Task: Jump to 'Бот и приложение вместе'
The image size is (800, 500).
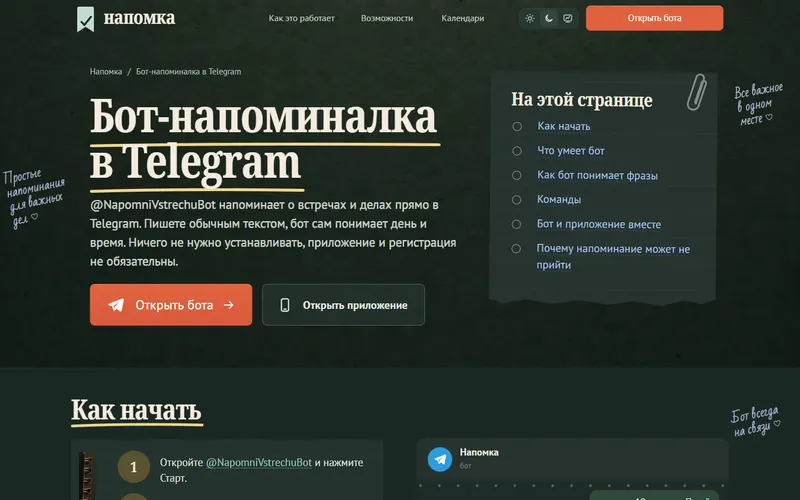Action: coord(598,224)
